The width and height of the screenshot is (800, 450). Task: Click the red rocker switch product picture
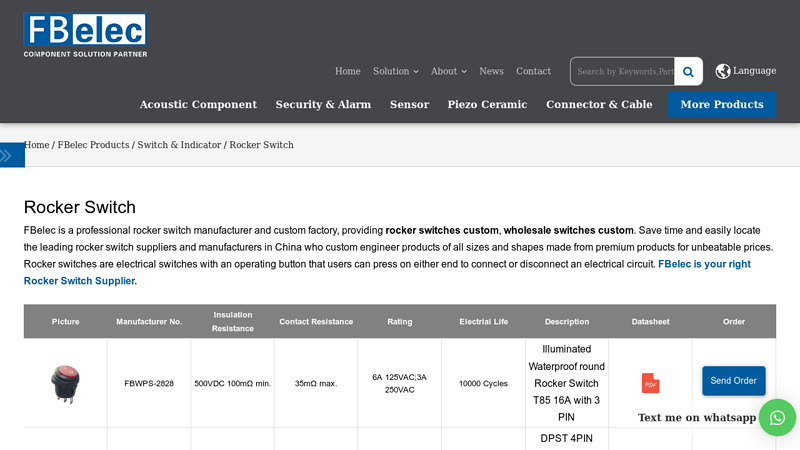[65, 384]
